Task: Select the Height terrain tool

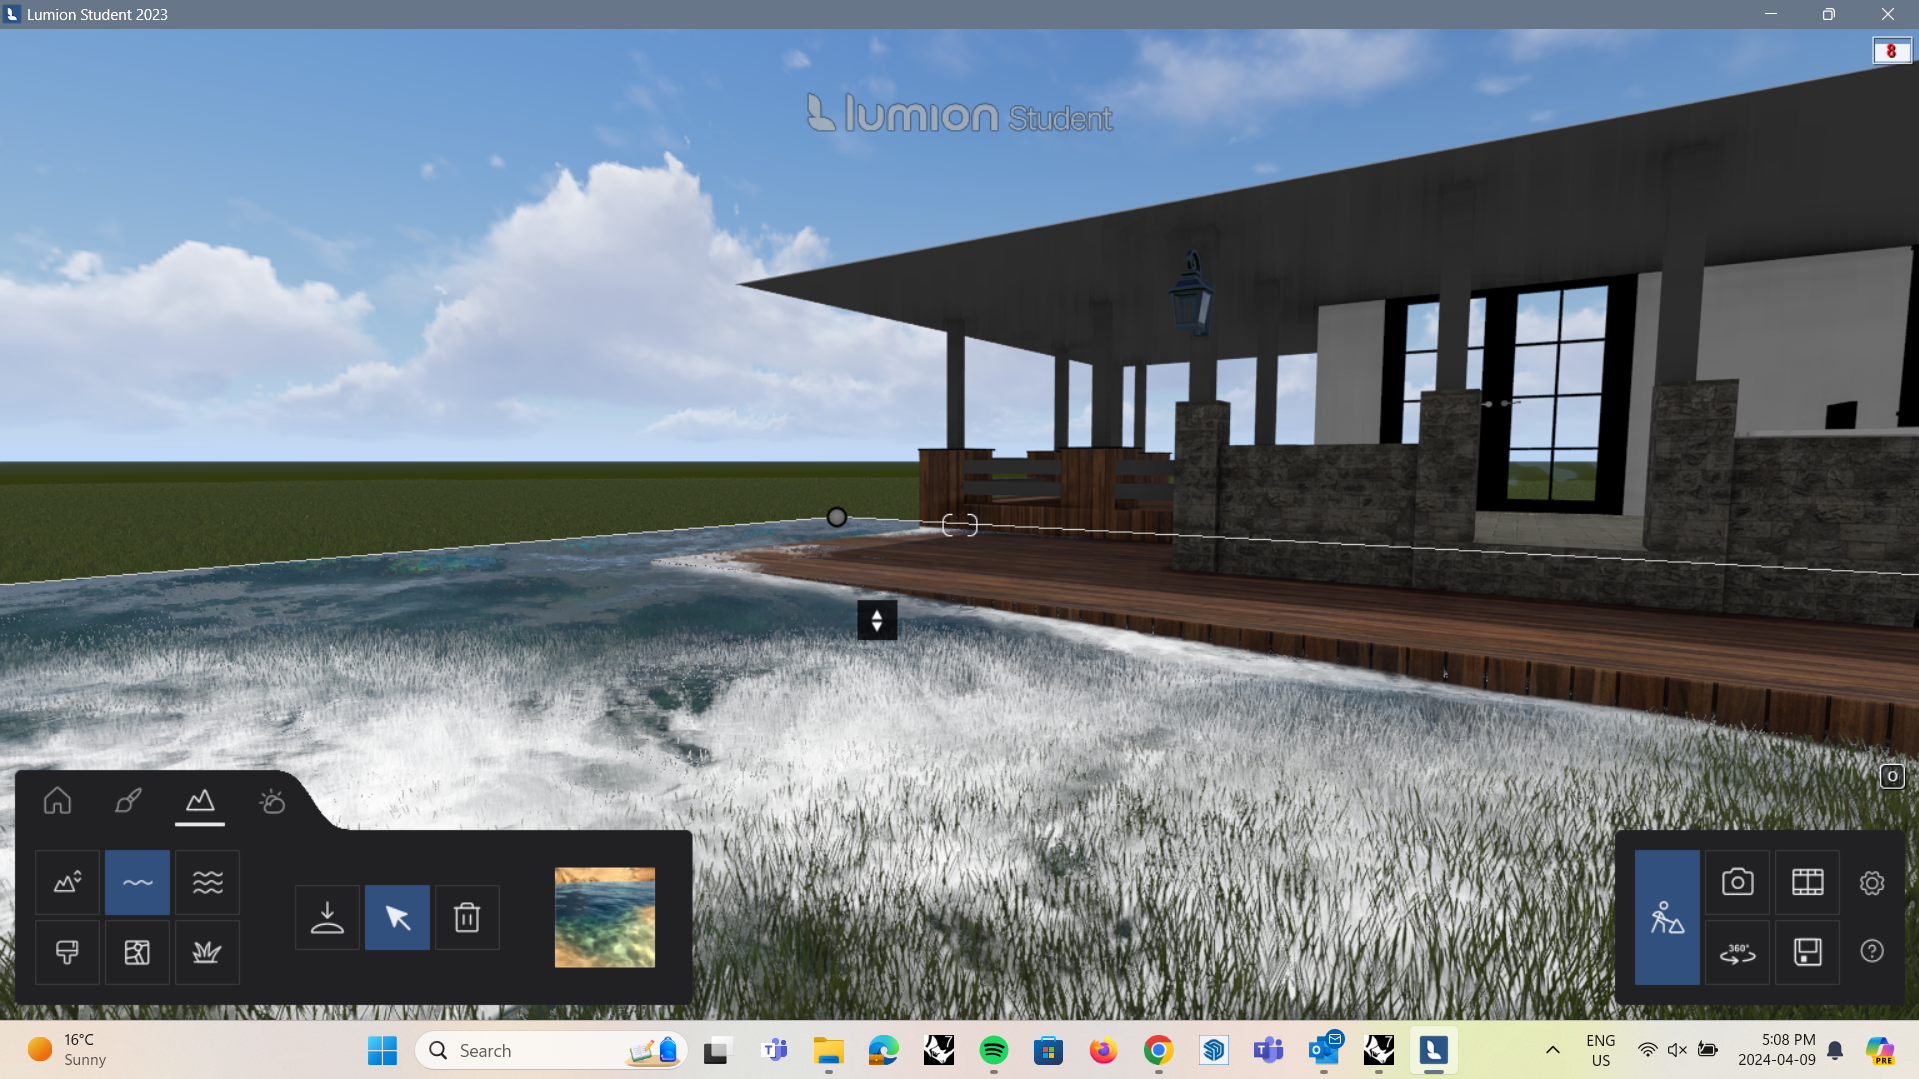Action: pos(66,882)
